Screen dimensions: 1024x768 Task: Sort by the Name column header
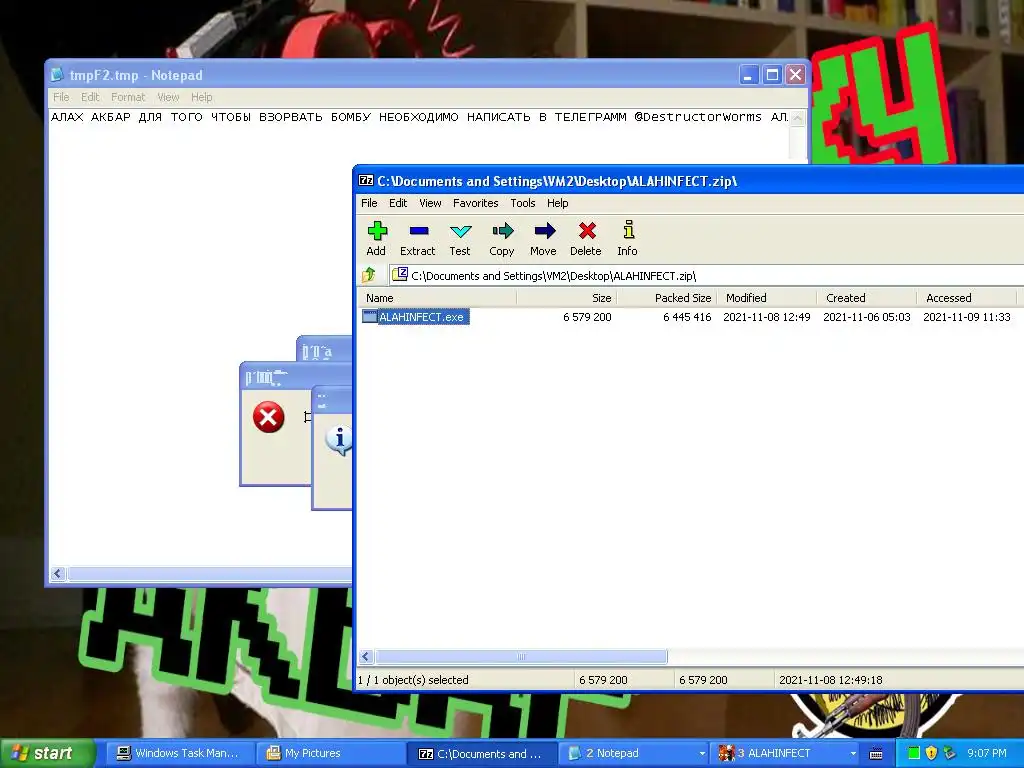(437, 298)
